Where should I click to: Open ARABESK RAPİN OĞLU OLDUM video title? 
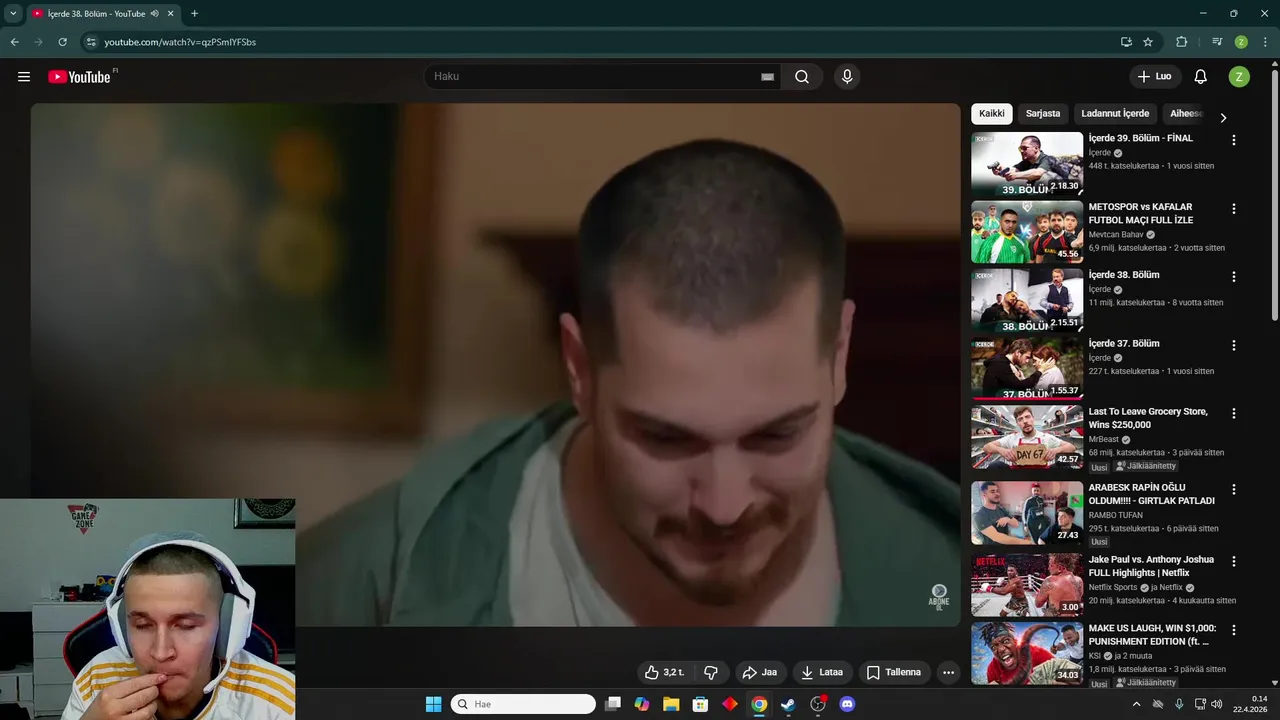(x=1152, y=494)
